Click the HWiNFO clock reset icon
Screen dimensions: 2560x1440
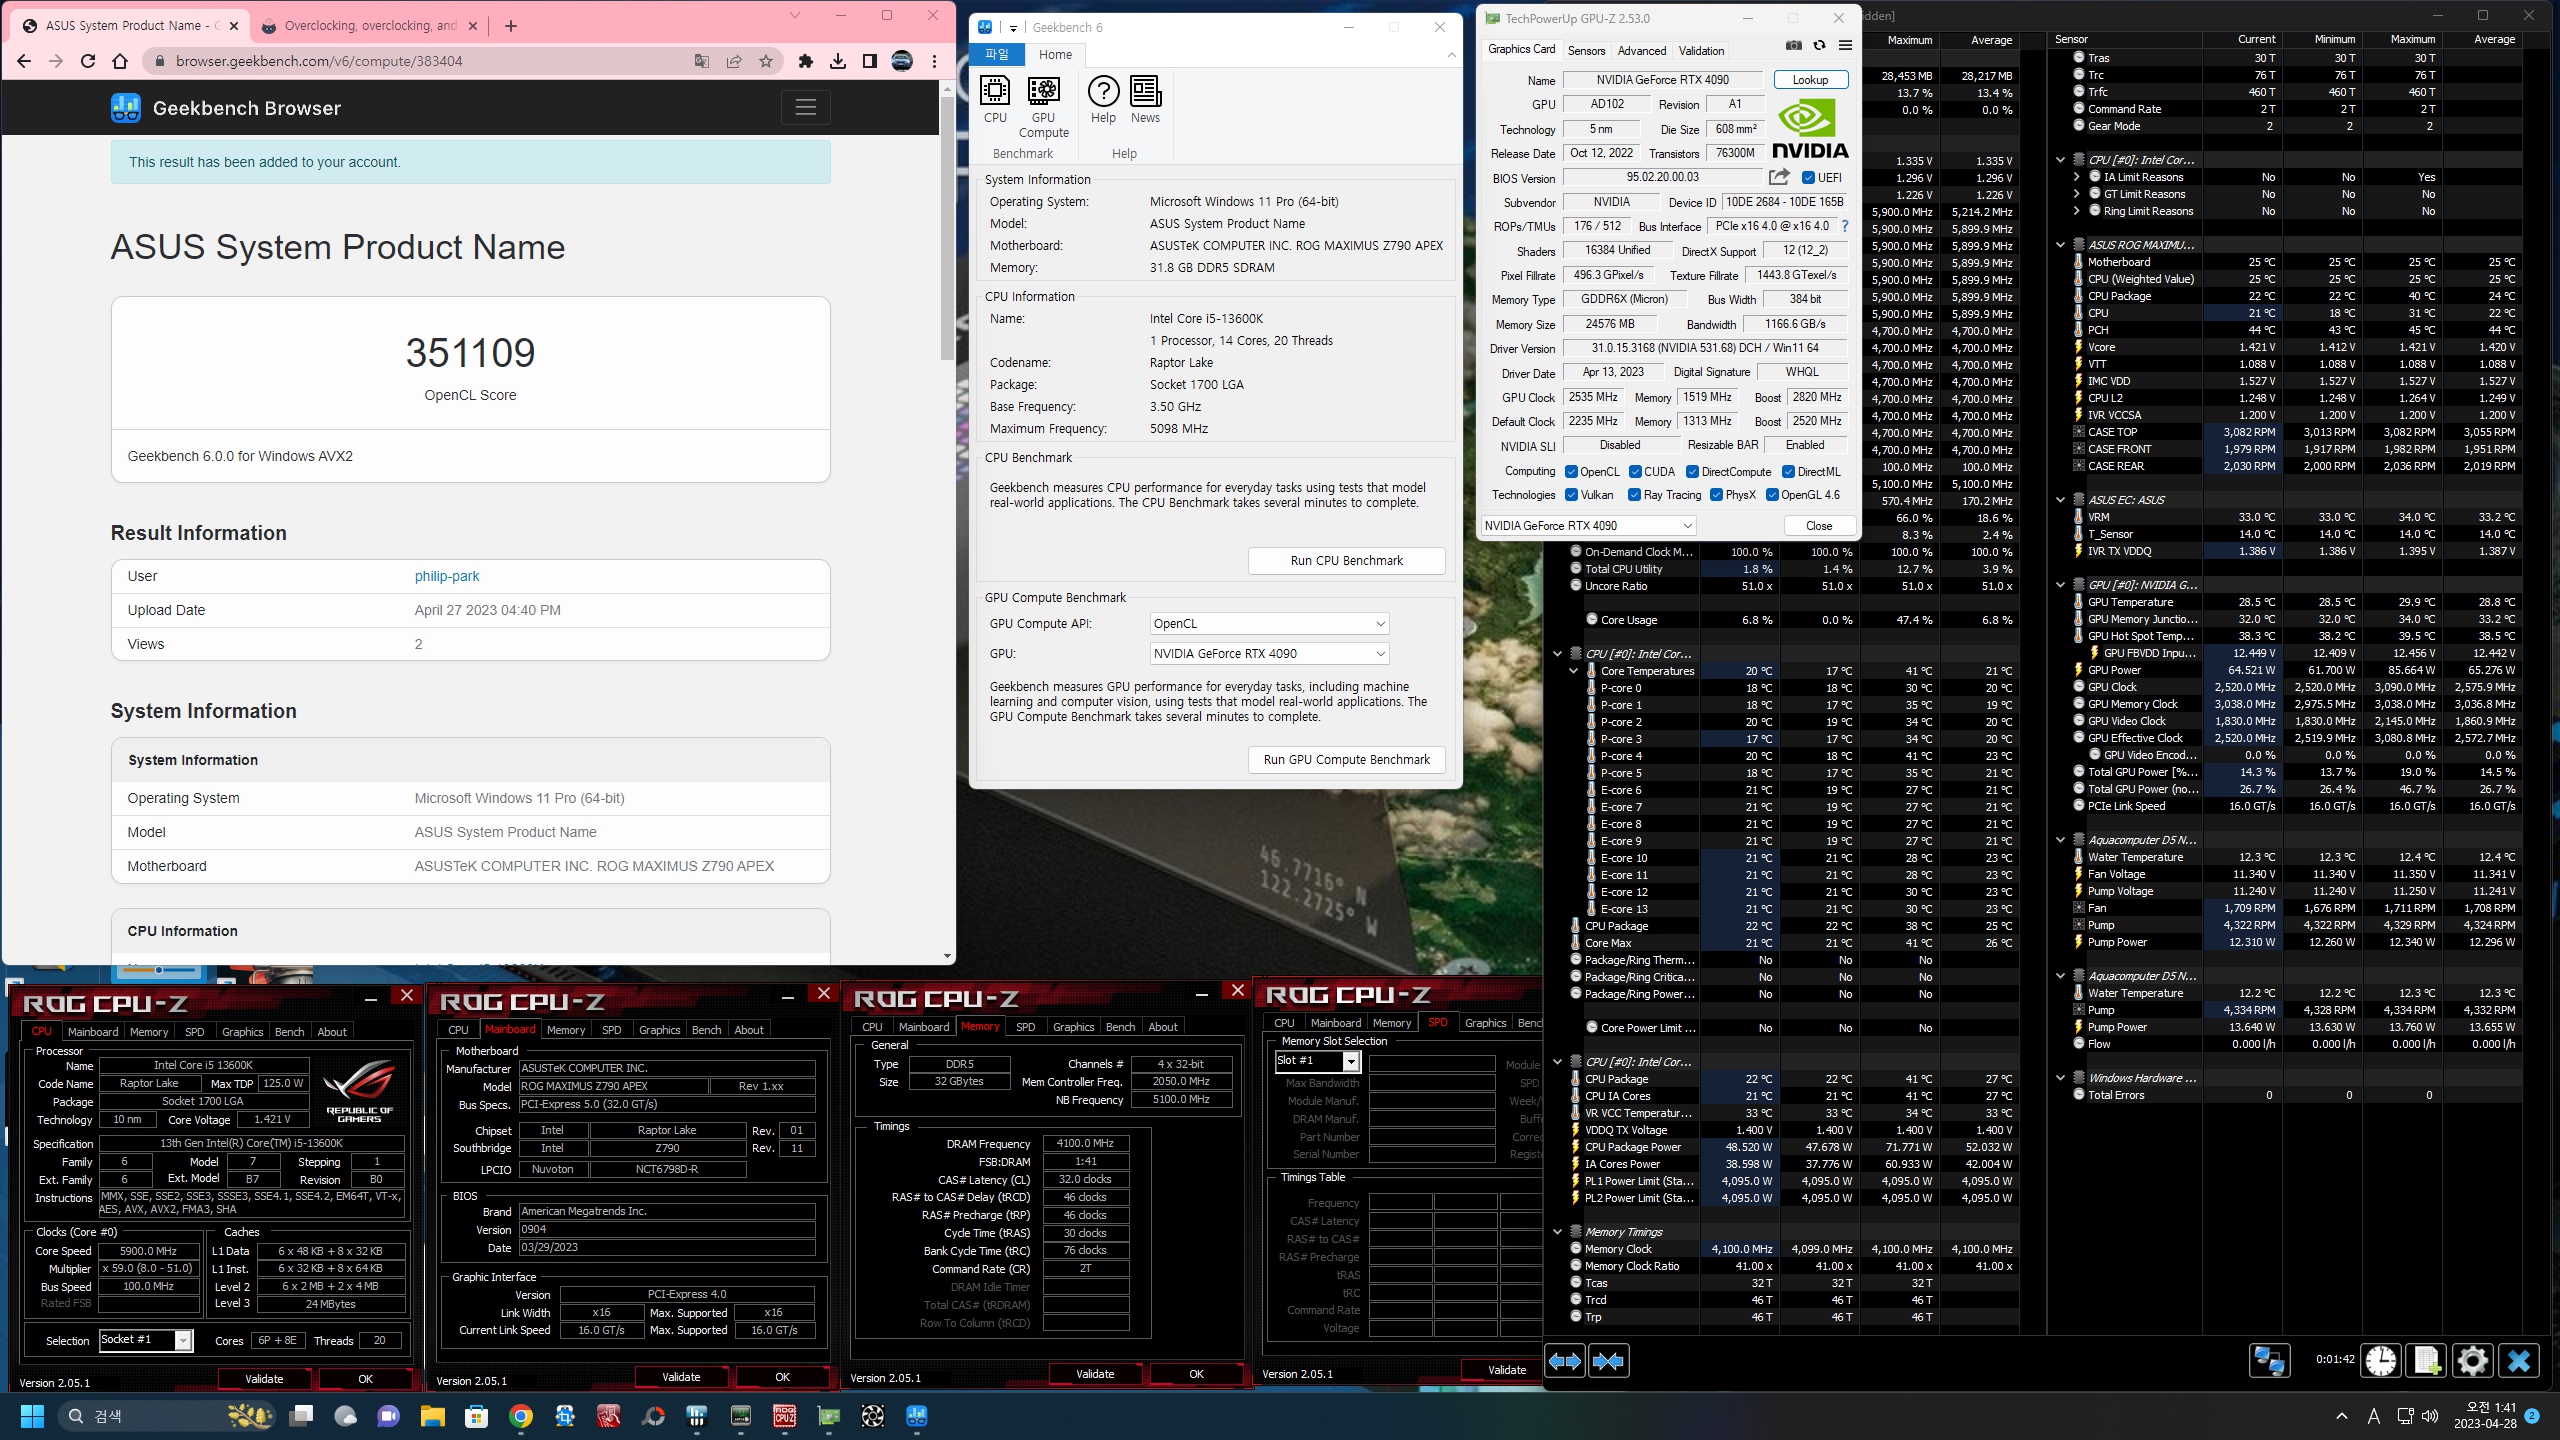(x=2382, y=1361)
